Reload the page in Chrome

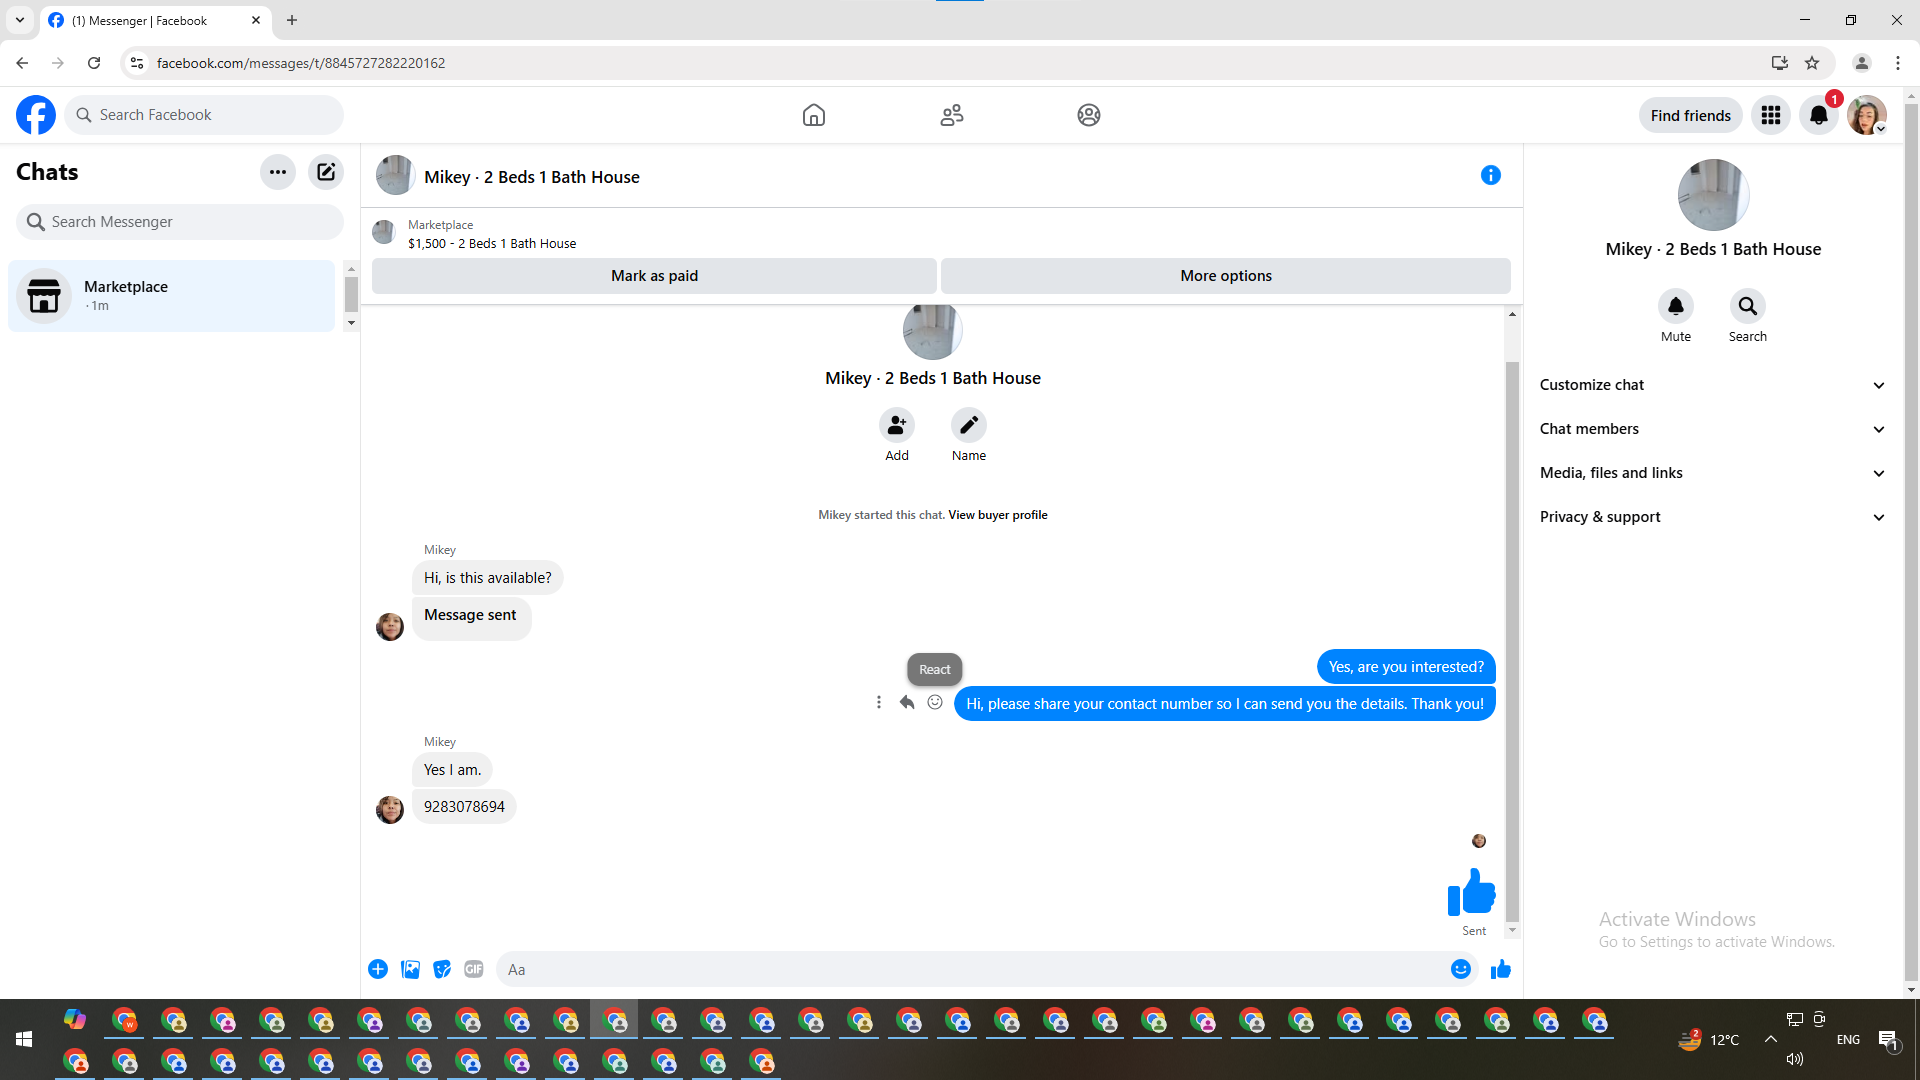click(94, 63)
